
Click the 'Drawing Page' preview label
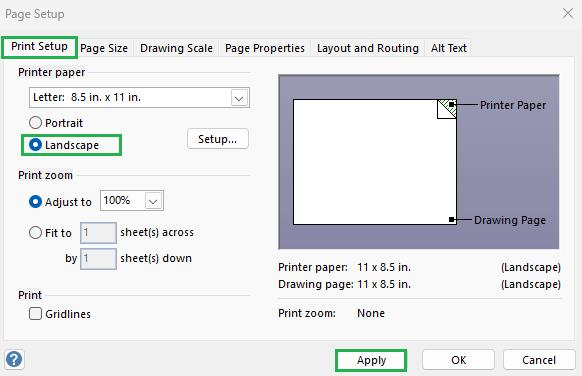click(x=510, y=220)
